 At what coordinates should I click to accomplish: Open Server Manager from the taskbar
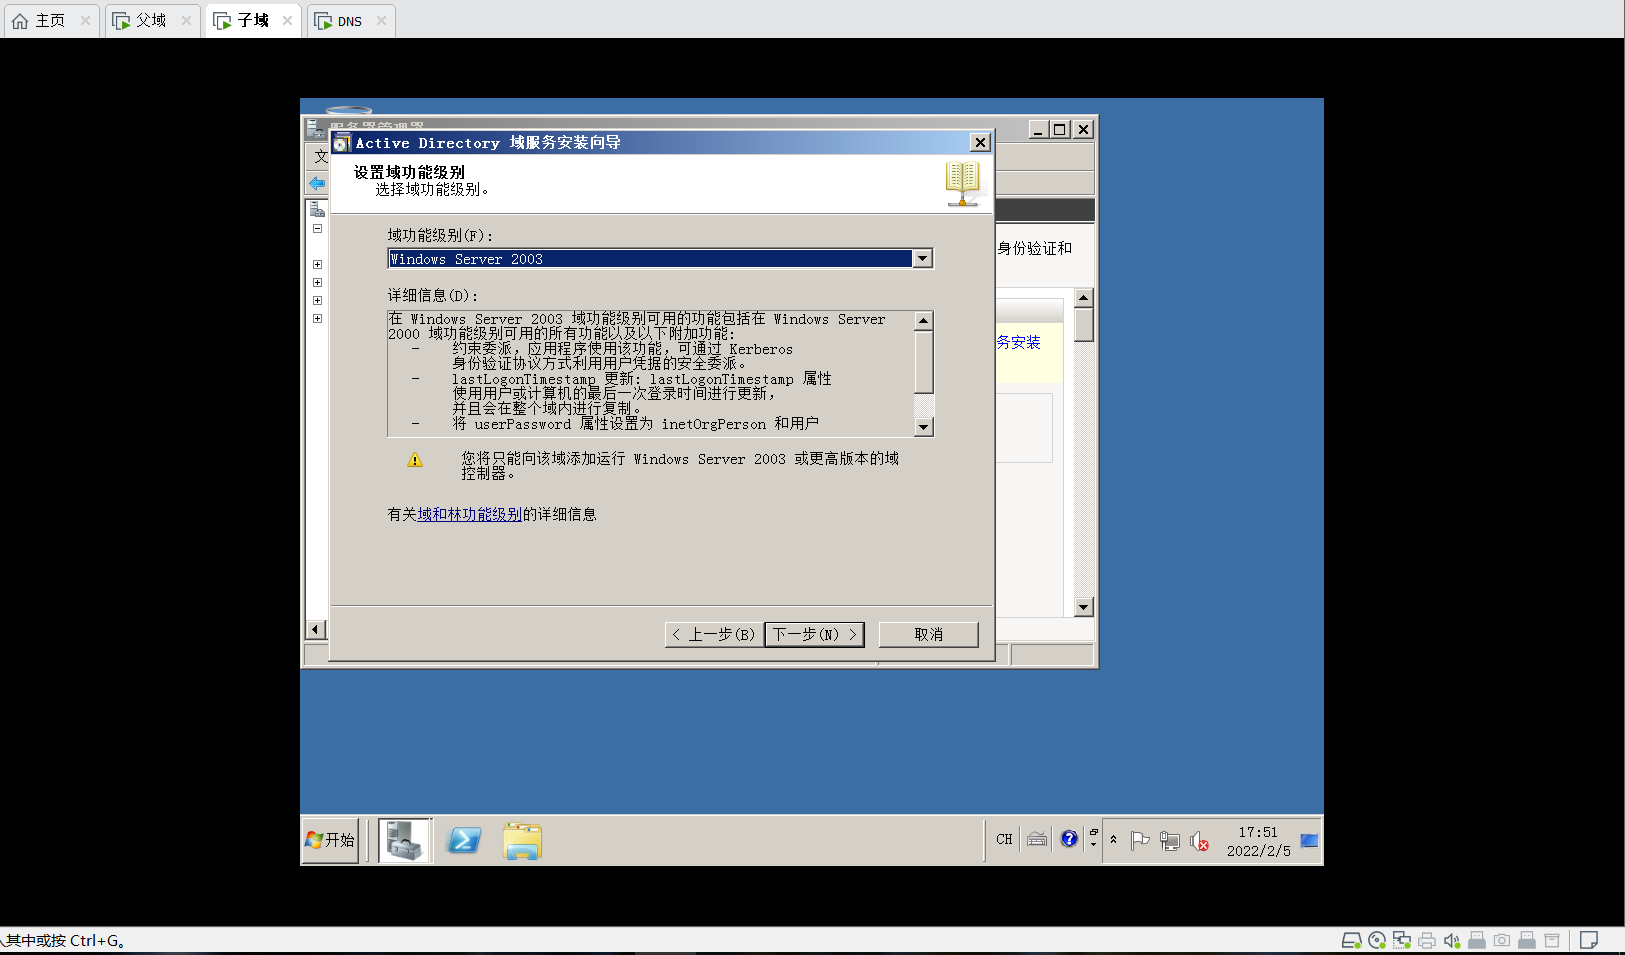pyautogui.click(x=405, y=840)
